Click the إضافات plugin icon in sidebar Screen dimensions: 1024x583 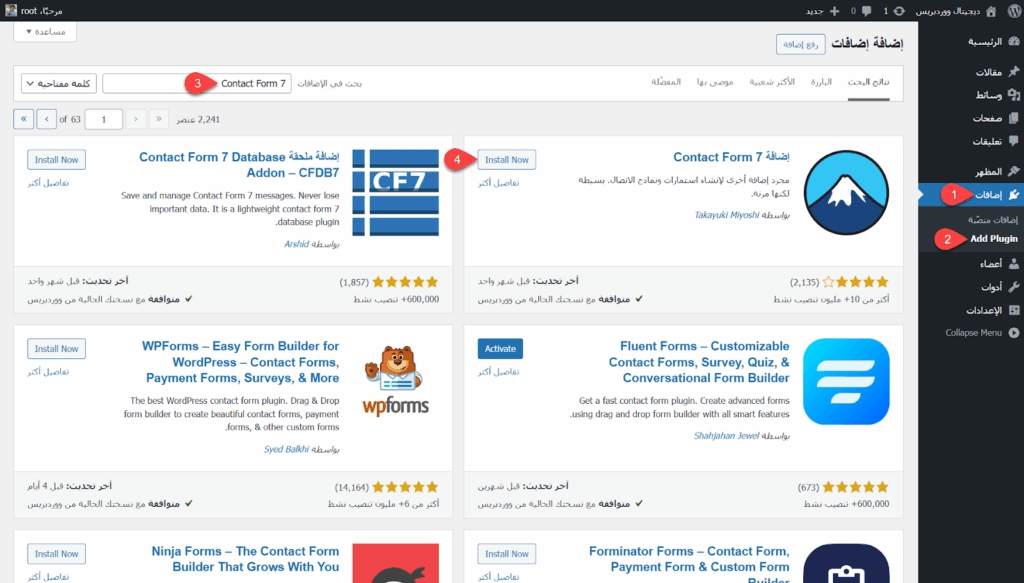pos(1014,195)
